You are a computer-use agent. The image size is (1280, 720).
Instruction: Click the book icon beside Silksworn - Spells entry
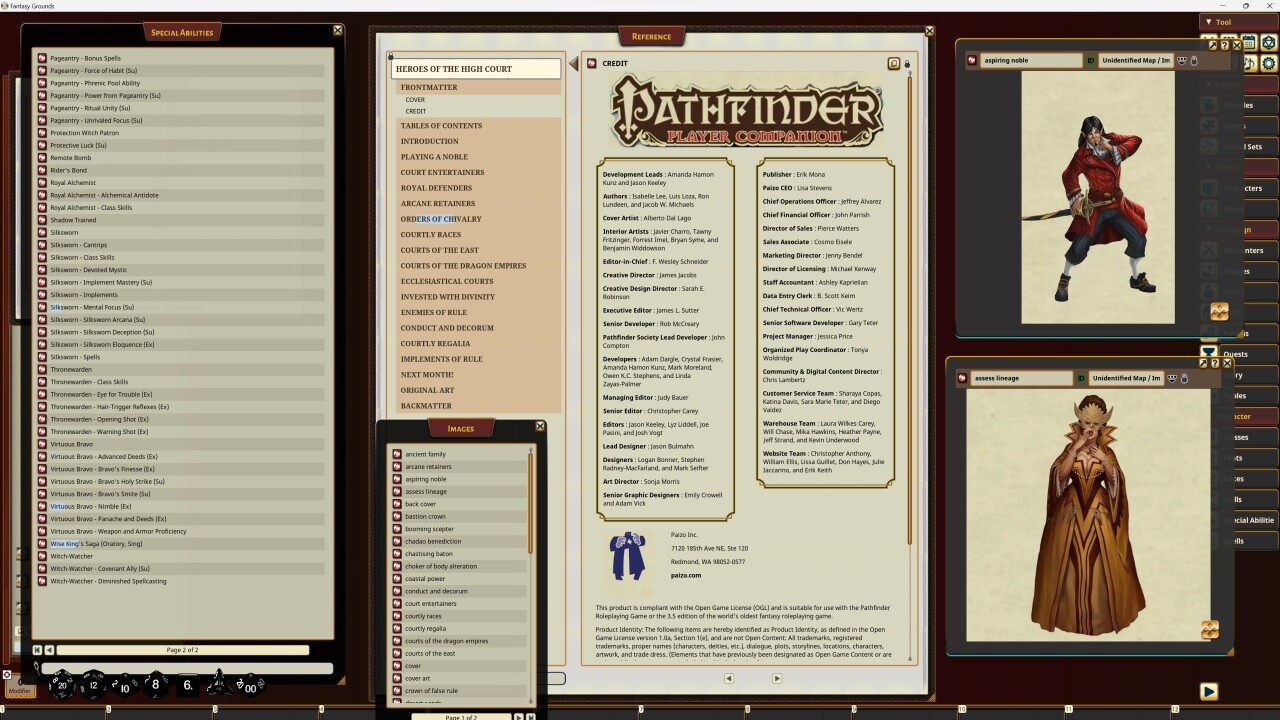(42, 357)
